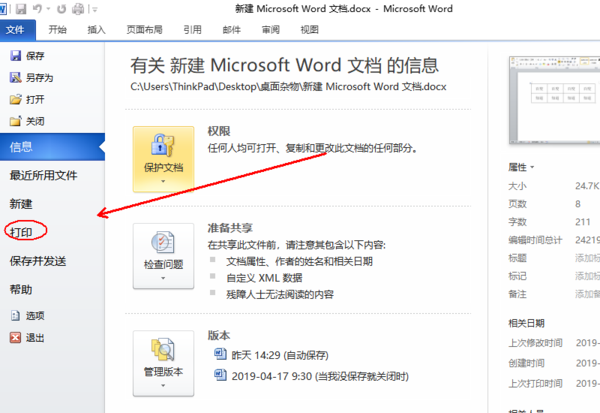Switch to the 视图 ribbon tab
Screen dimensions: 600x413
(310, 29)
